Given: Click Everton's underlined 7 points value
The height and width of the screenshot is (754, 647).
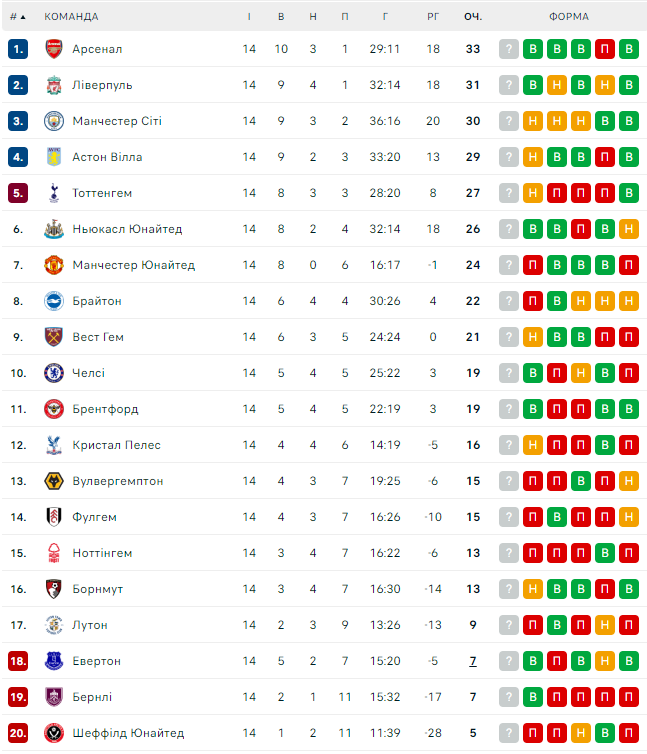Looking at the screenshot, I should pos(473,661).
